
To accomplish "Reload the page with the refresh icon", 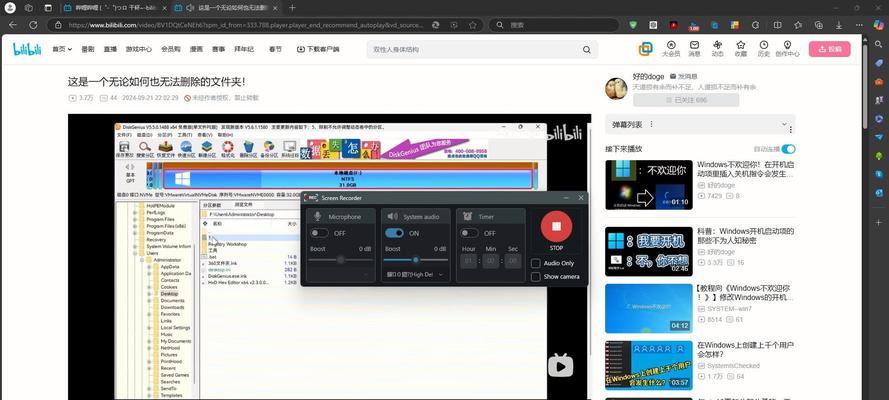I will (x=33, y=25).
